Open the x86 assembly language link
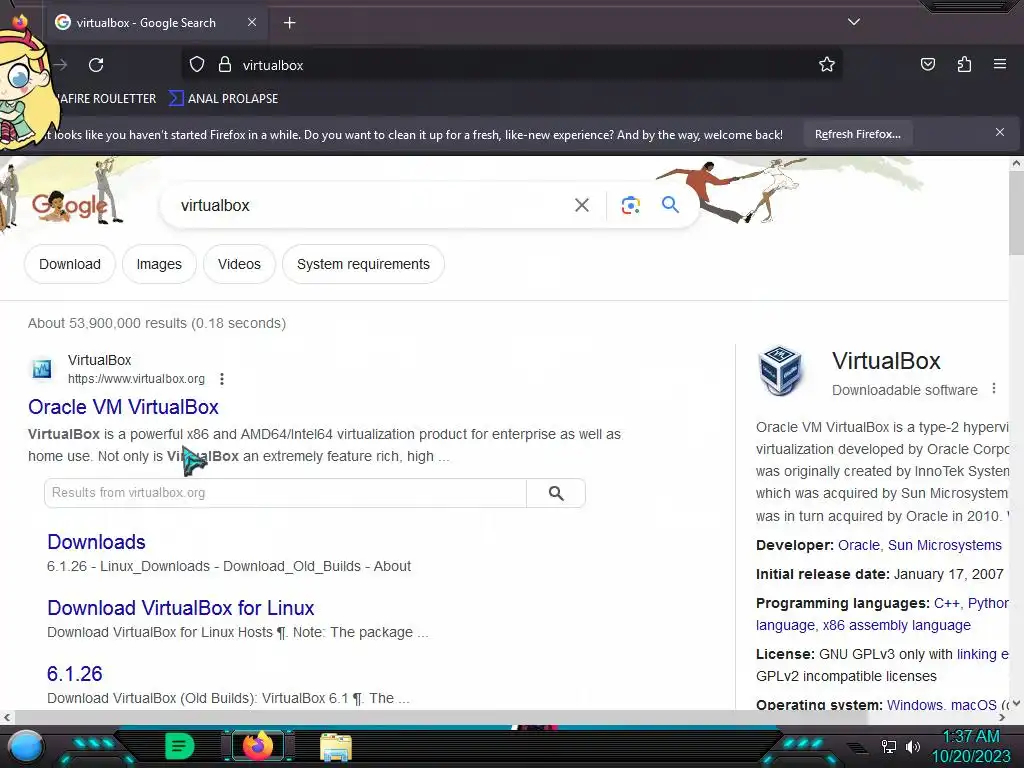1024x768 pixels. 897,626
